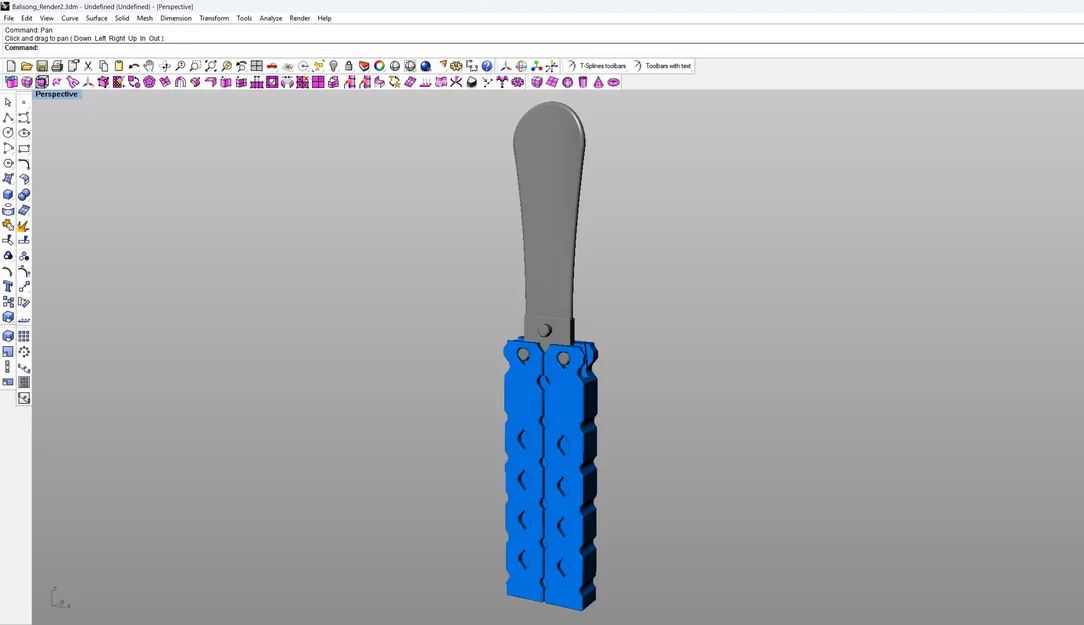The image size is (1084, 625).
Task: Open the Surface menu
Action: click(x=96, y=18)
